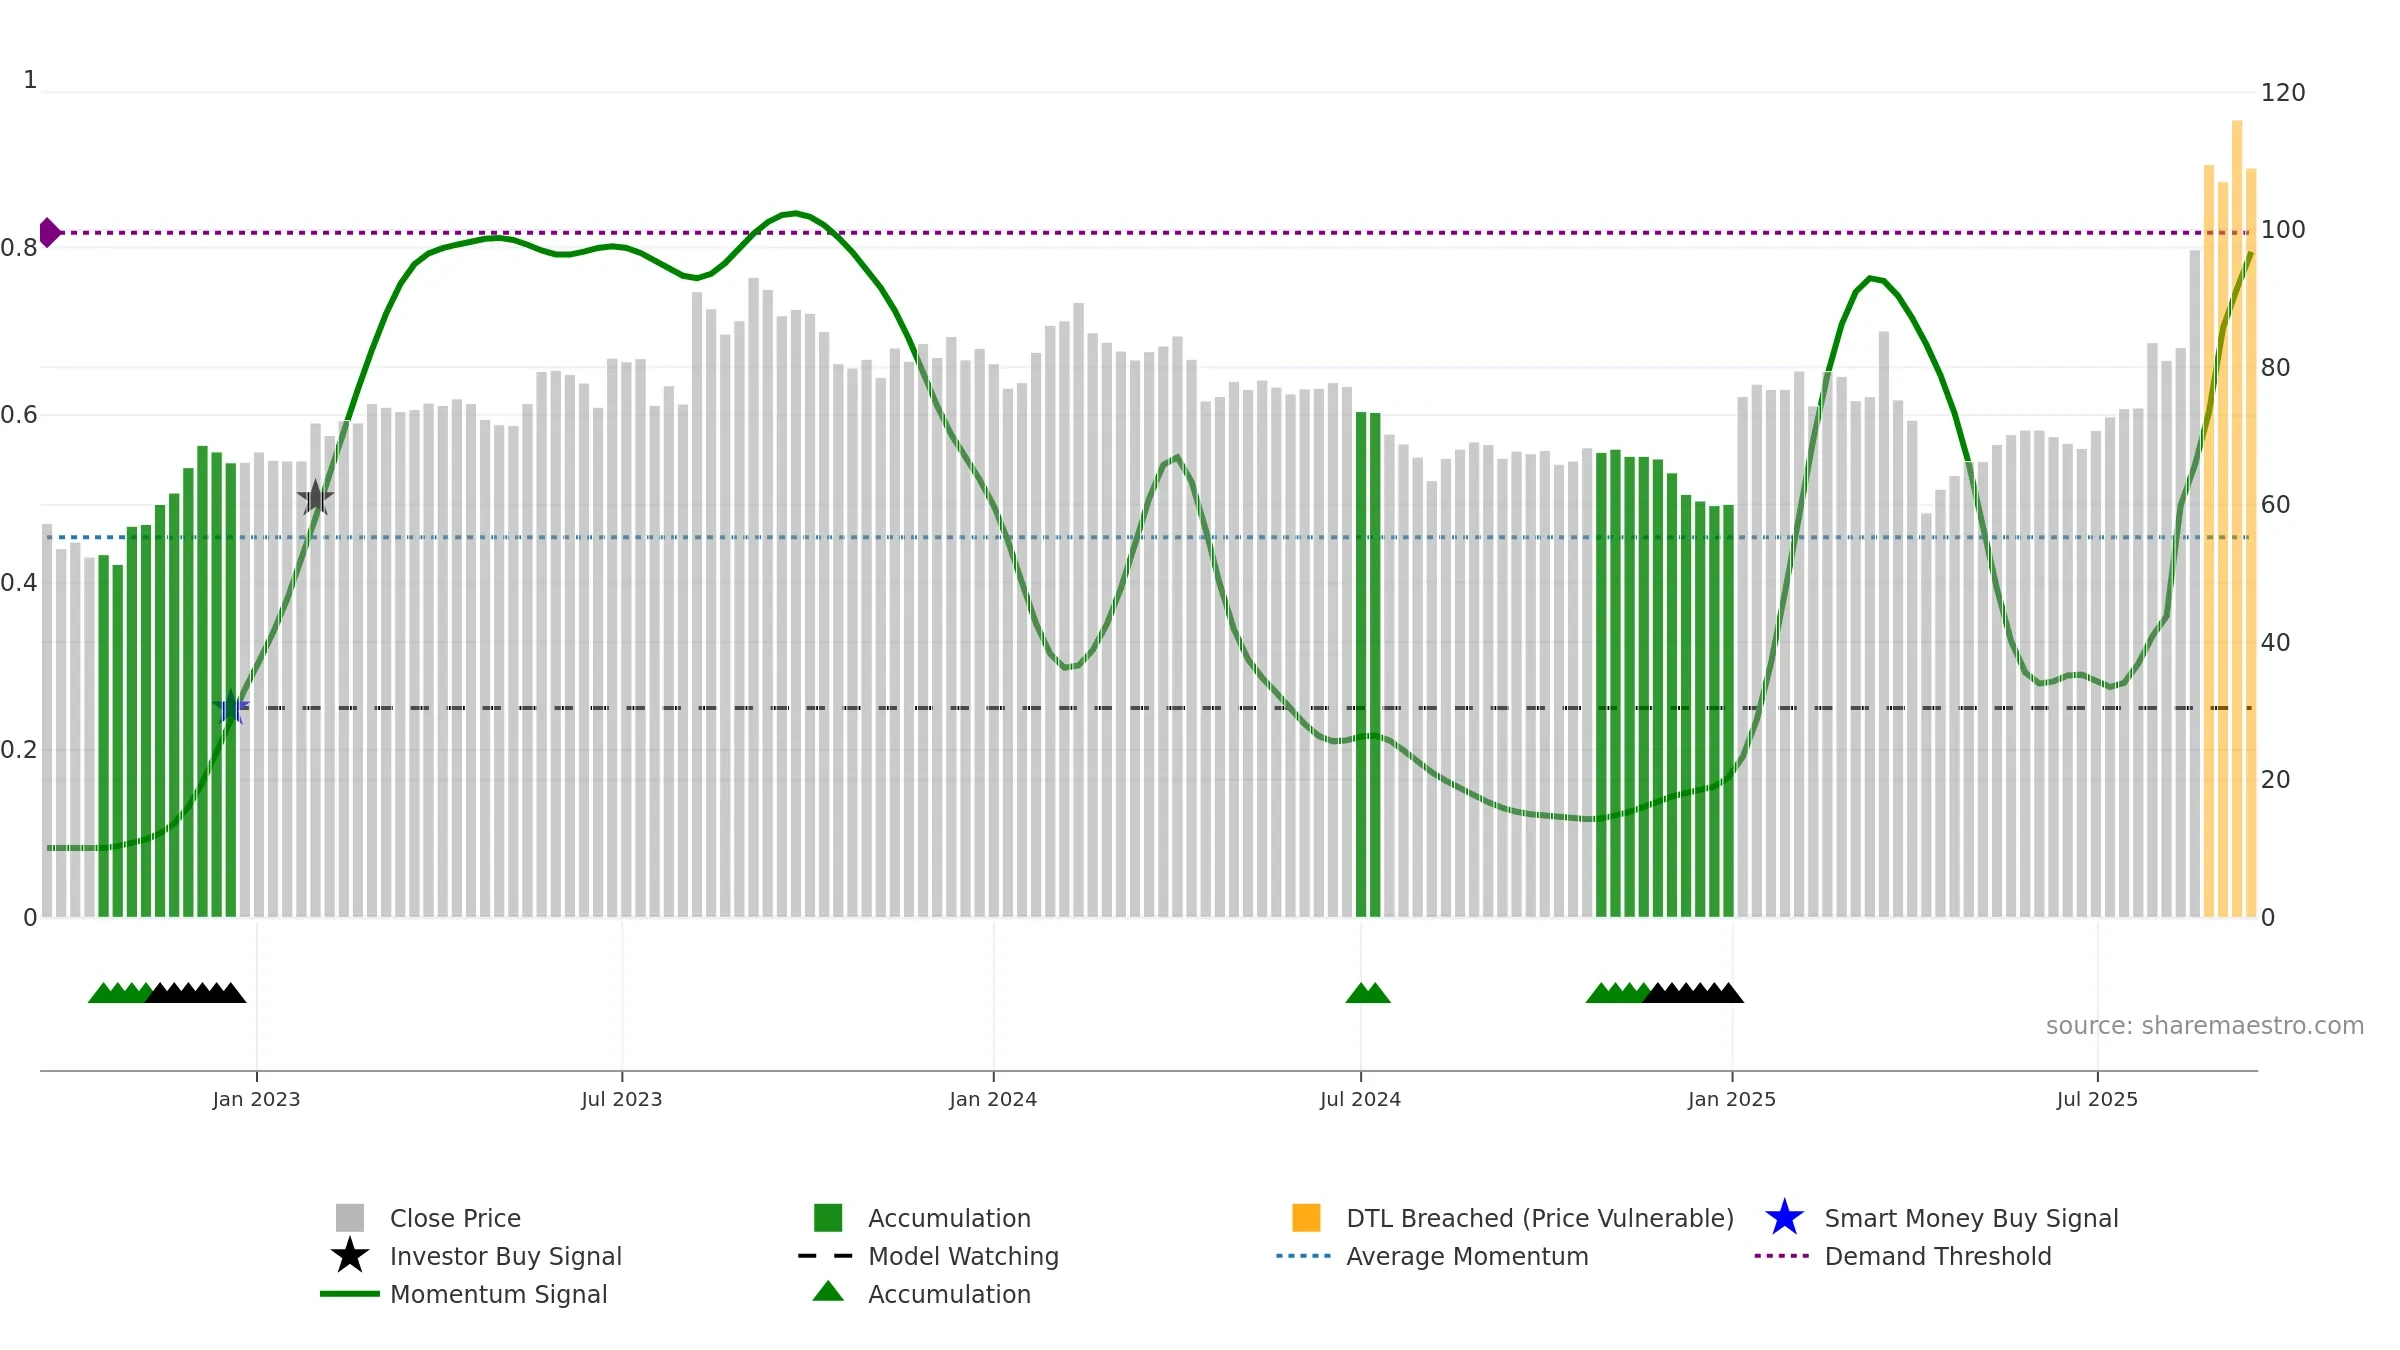Click the purple diamond Demand Threshold marker
2400x1350 pixels.
tap(49, 232)
